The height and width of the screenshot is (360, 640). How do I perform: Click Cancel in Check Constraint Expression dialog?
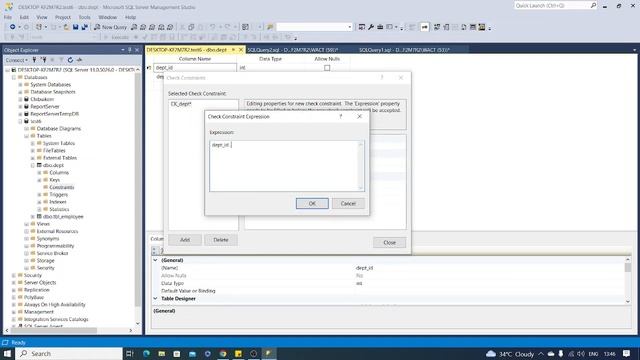(348, 203)
